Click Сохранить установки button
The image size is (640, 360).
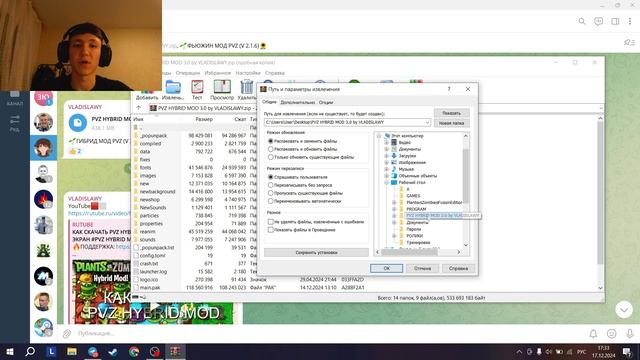[x=316, y=253]
